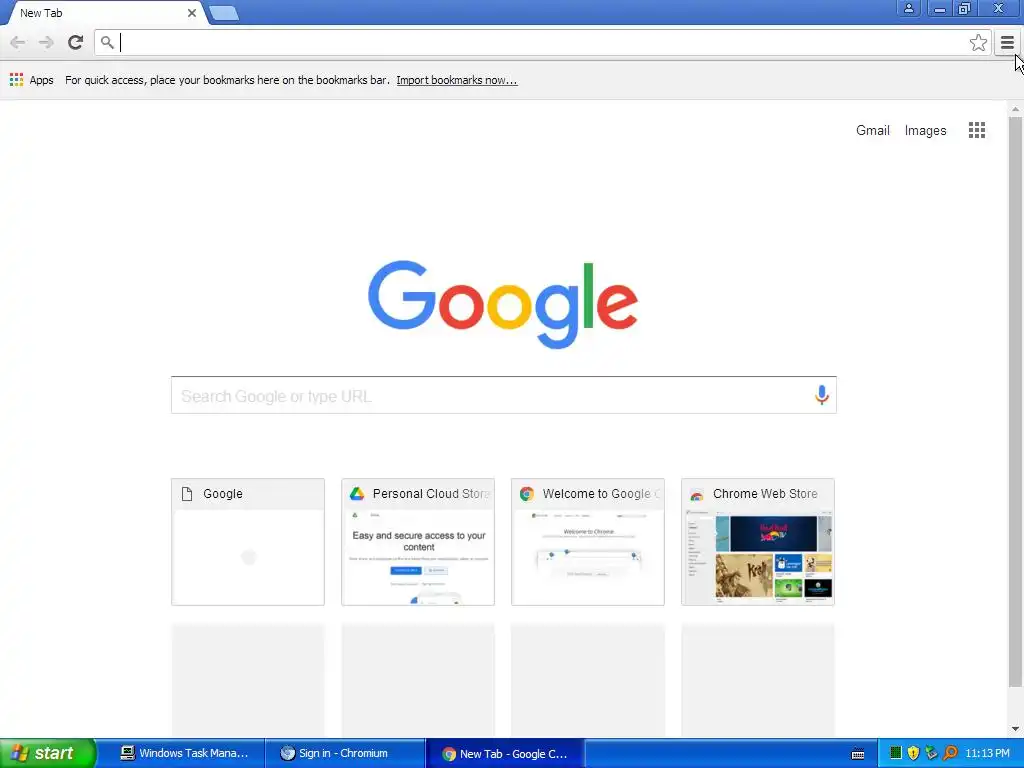
Task: Open the Windows start menu
Action: pyautogui.click(x=48, y=754)
